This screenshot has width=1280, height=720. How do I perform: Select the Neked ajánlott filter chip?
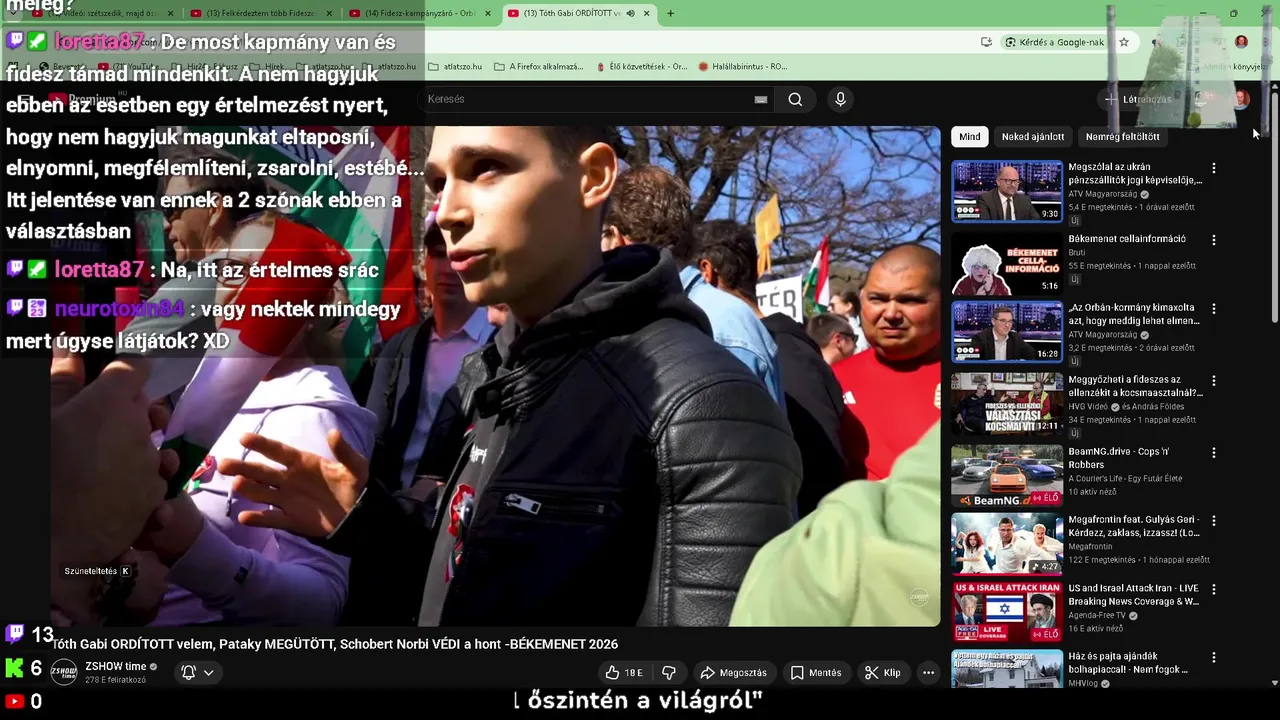tap(1033, 137)
